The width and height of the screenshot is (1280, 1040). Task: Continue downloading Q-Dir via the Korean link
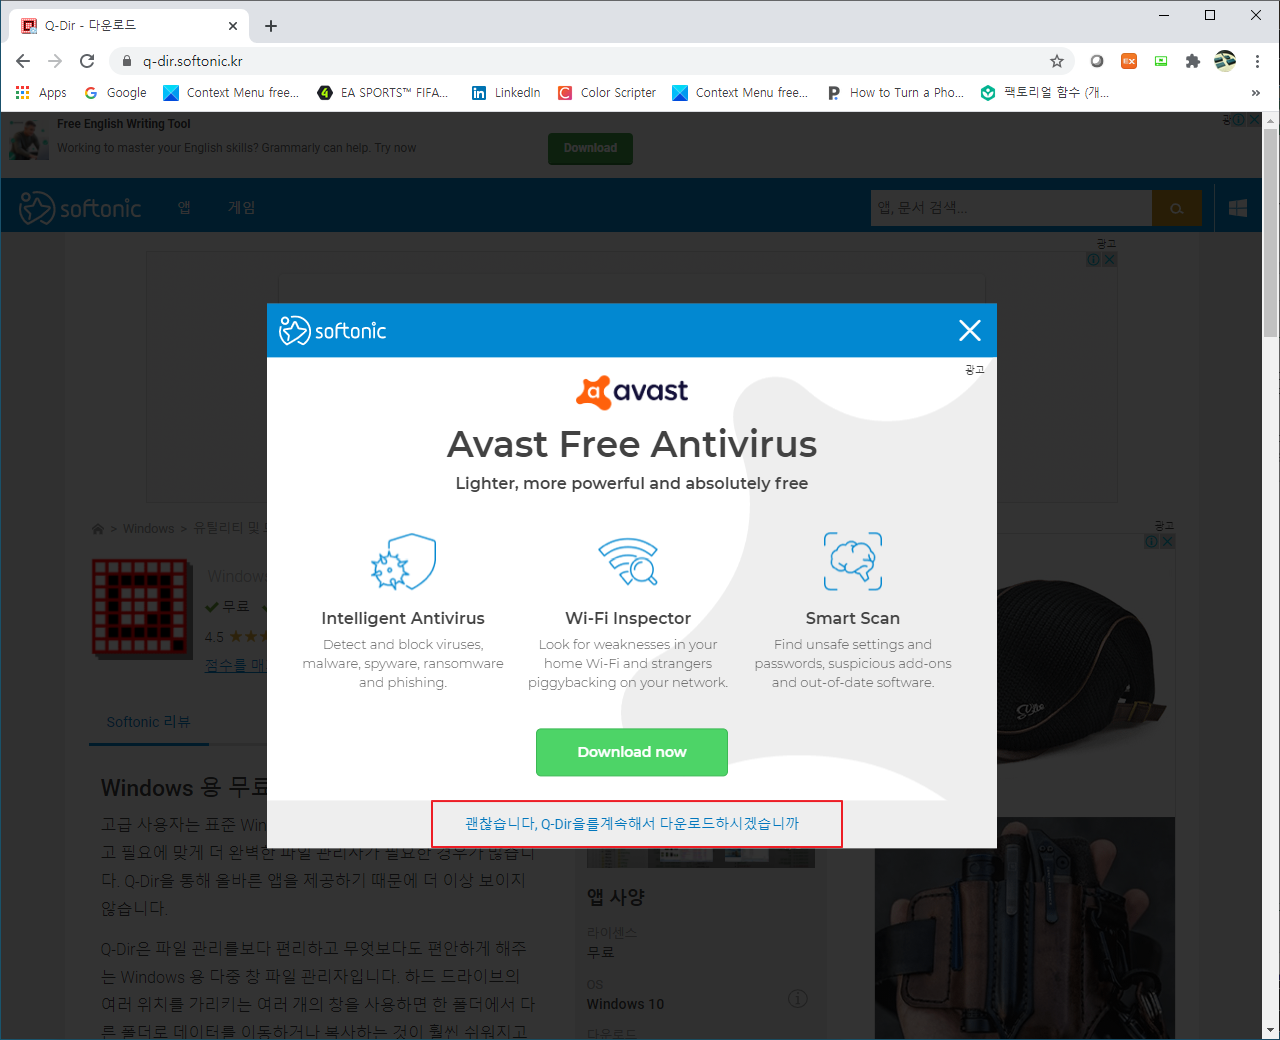click(632, 824)
